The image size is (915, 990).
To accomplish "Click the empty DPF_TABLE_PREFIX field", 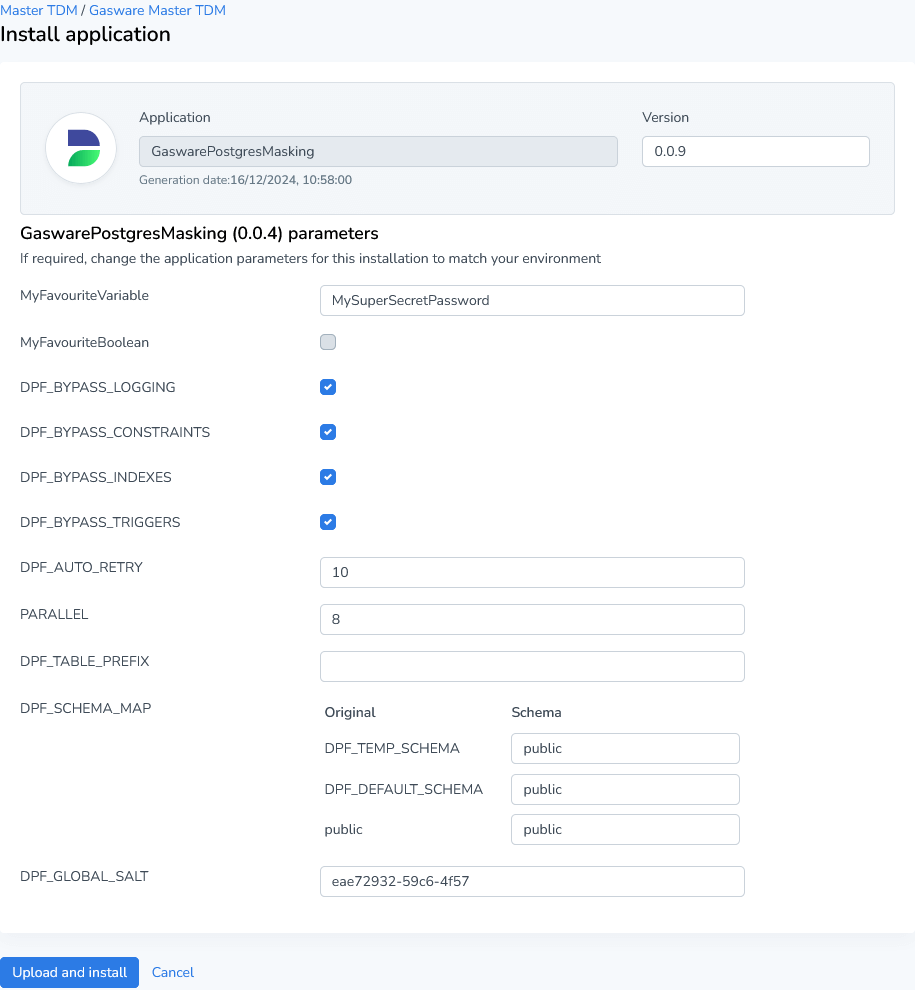I will point(531,666).
